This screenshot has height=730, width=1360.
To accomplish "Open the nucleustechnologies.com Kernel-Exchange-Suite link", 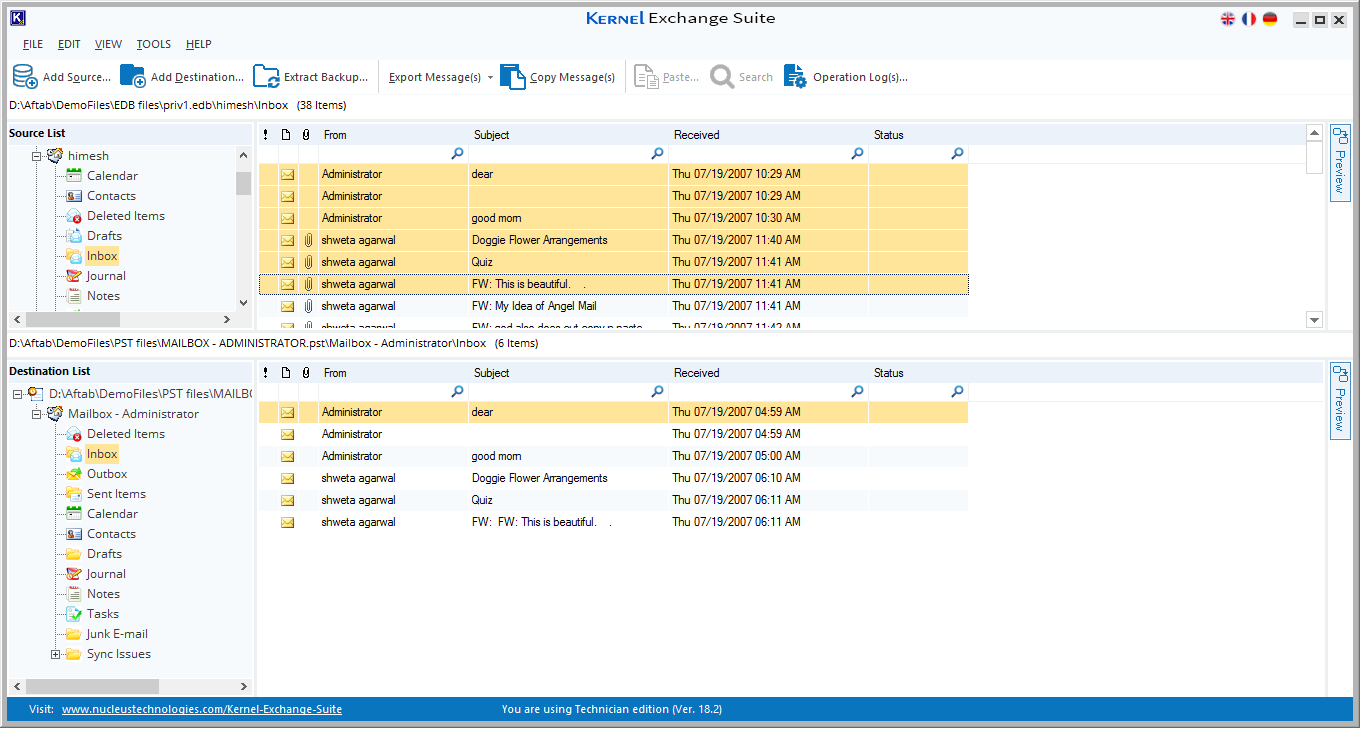I will tap(202, 709).
